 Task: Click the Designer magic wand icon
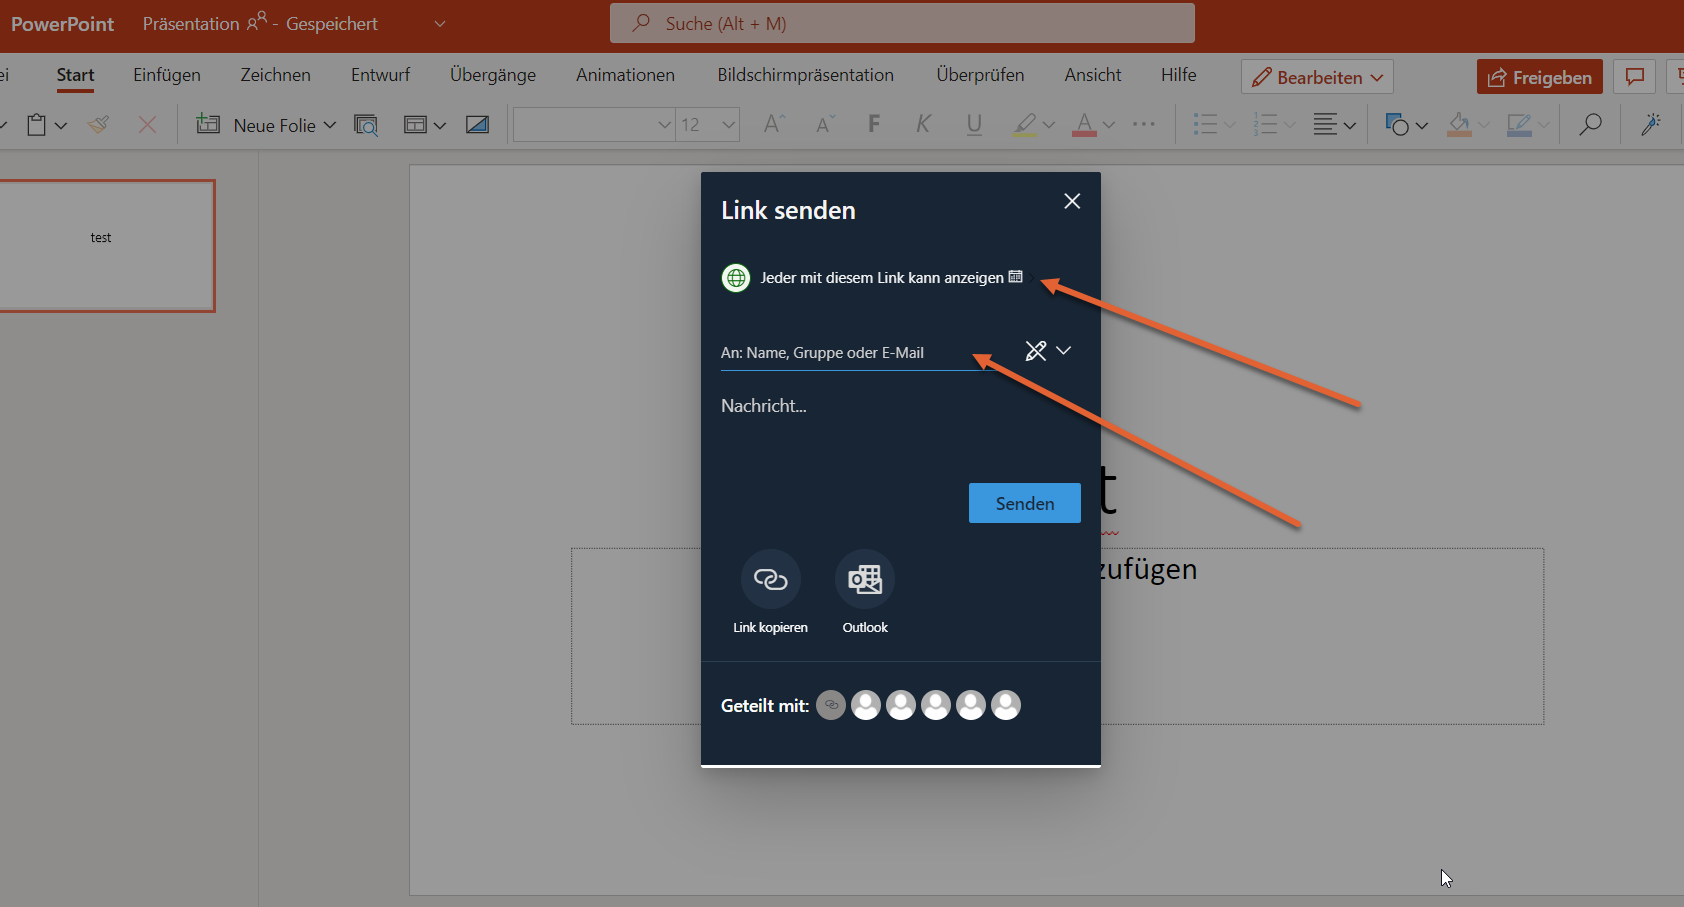(1651, 125)
